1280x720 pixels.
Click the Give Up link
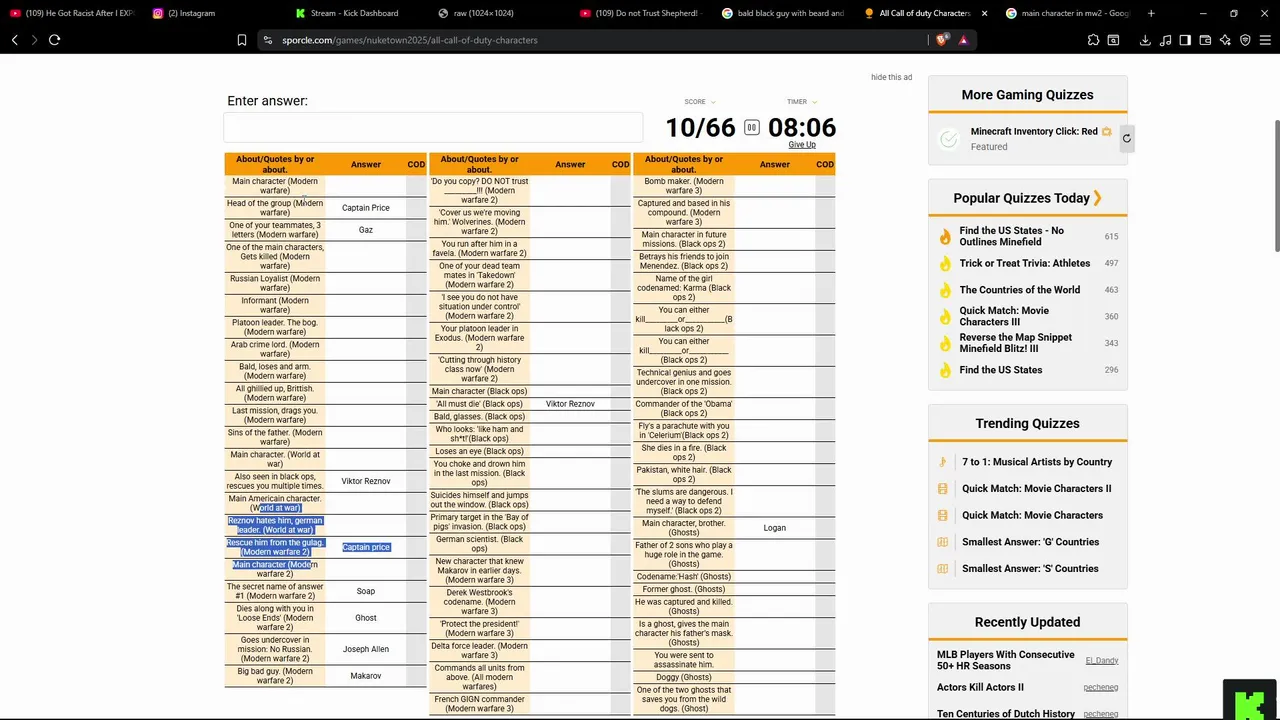coord(802,145)
